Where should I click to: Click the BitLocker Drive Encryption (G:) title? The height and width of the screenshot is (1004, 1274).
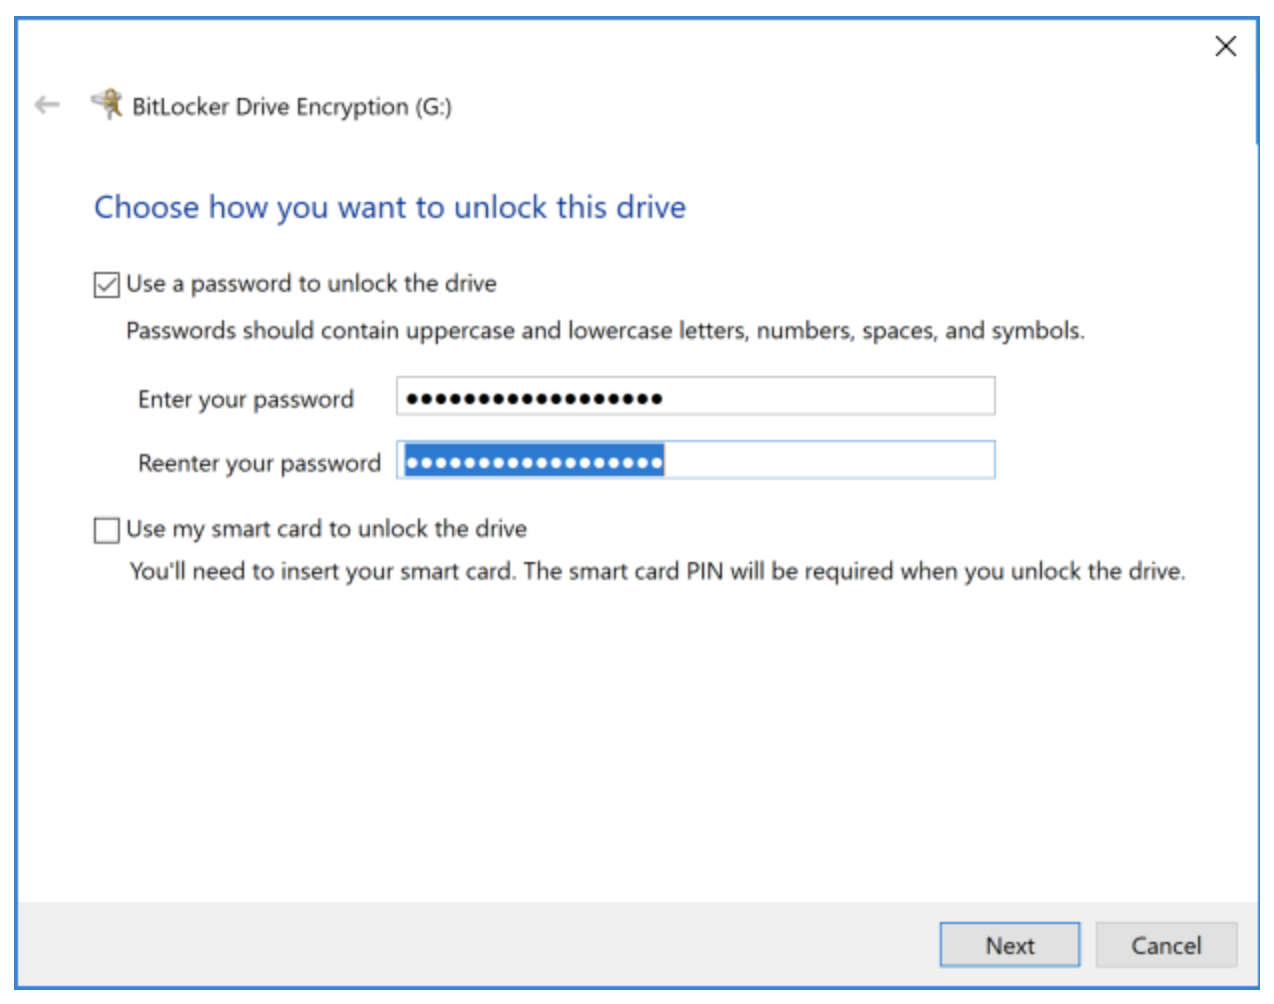292,107
